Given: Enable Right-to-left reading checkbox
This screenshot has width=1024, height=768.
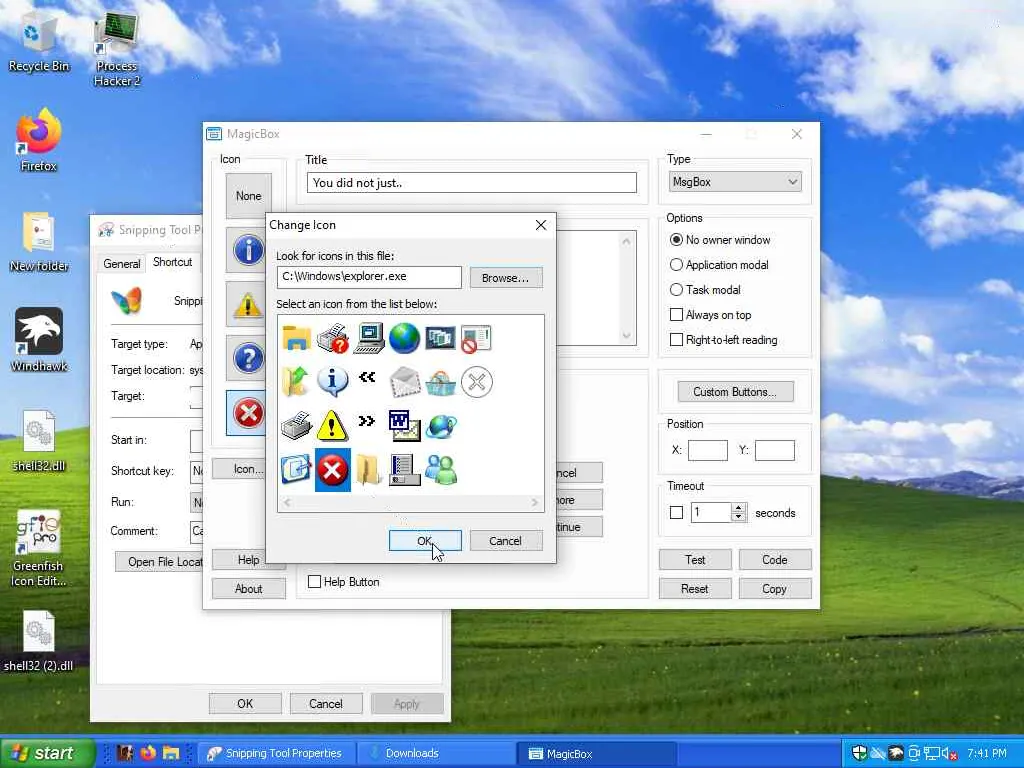Looking at the screenshot, I should pyautogui.click(x=677, y=340).
